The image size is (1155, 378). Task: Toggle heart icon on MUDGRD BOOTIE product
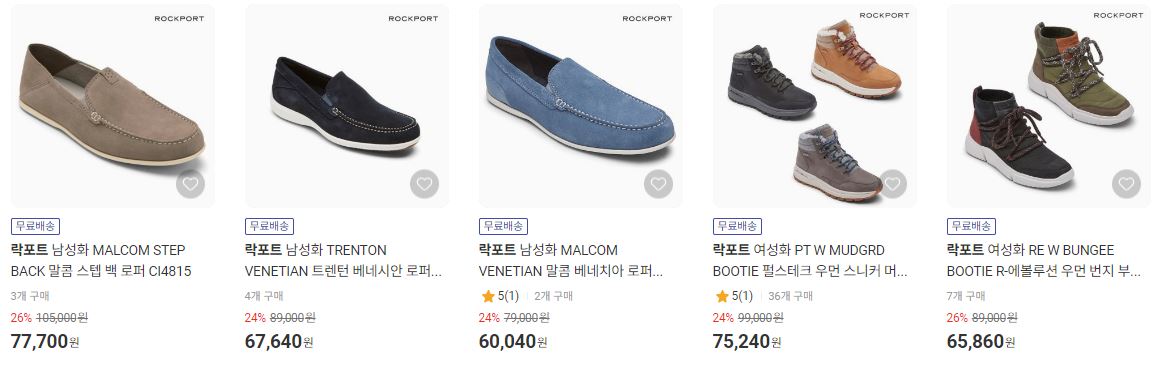tap(893, 183)
